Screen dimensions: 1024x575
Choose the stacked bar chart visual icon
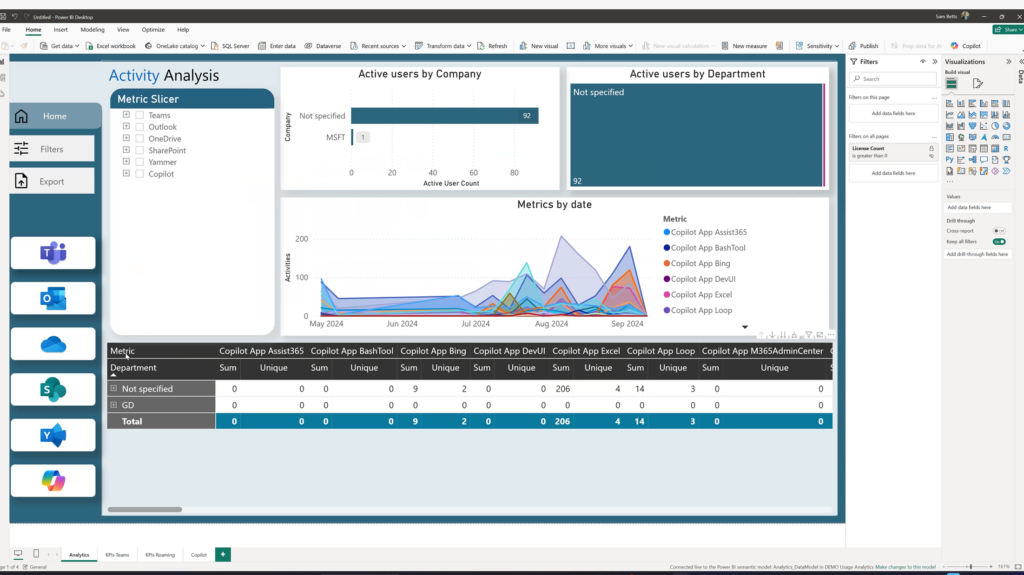click(x=950, y=103)
